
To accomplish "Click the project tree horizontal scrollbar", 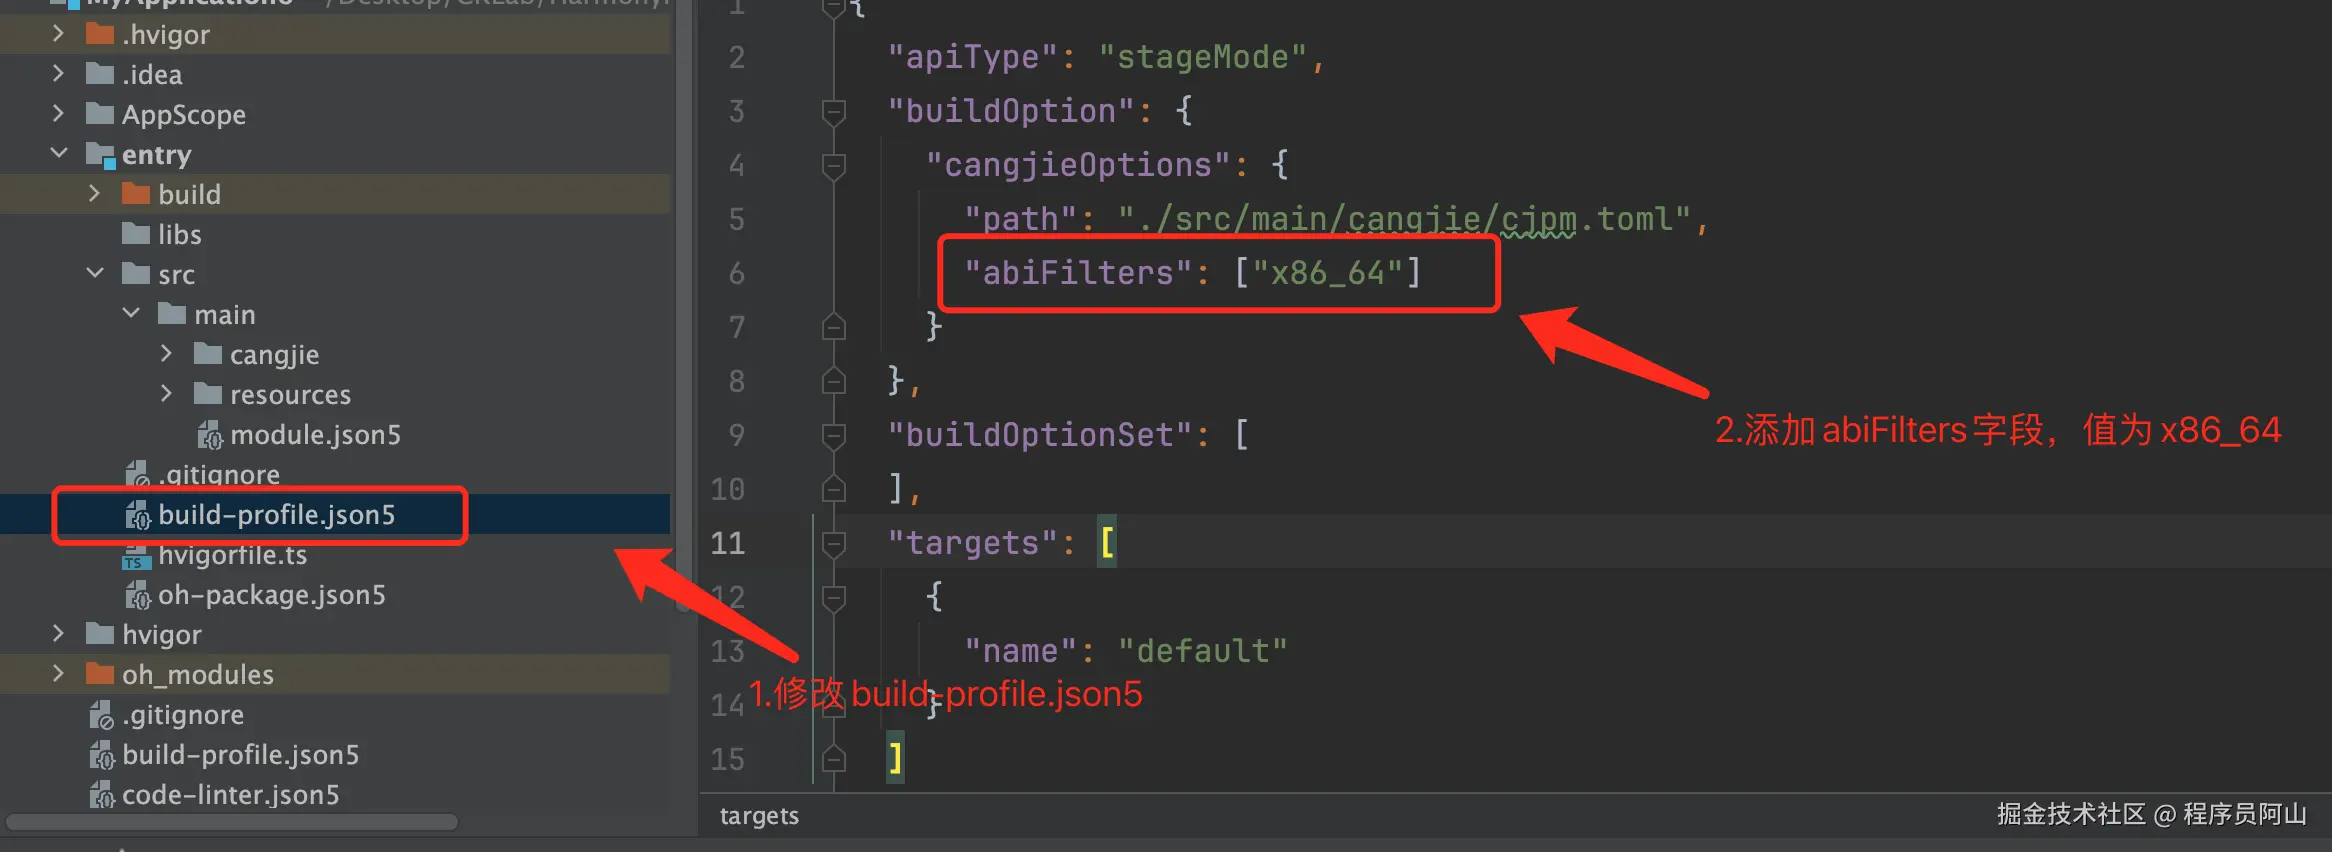I will click(x=232, y=823).
